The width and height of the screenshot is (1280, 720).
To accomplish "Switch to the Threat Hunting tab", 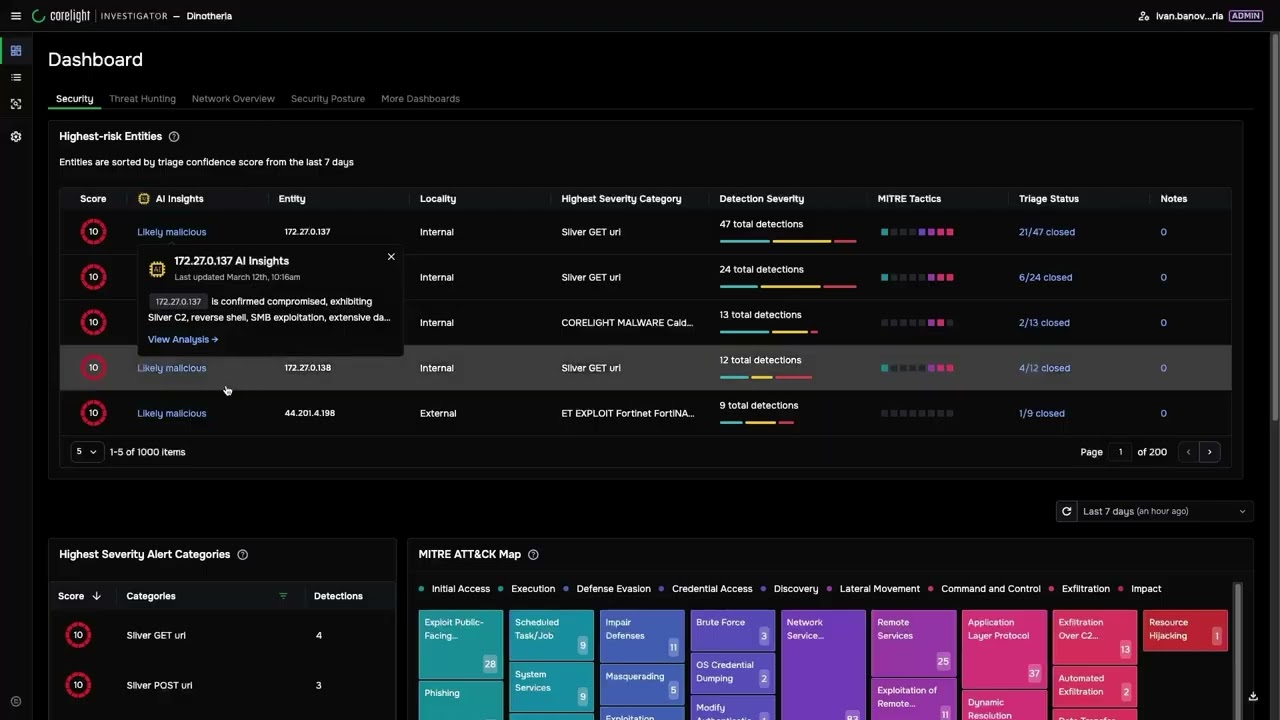I will pos(142,98).
